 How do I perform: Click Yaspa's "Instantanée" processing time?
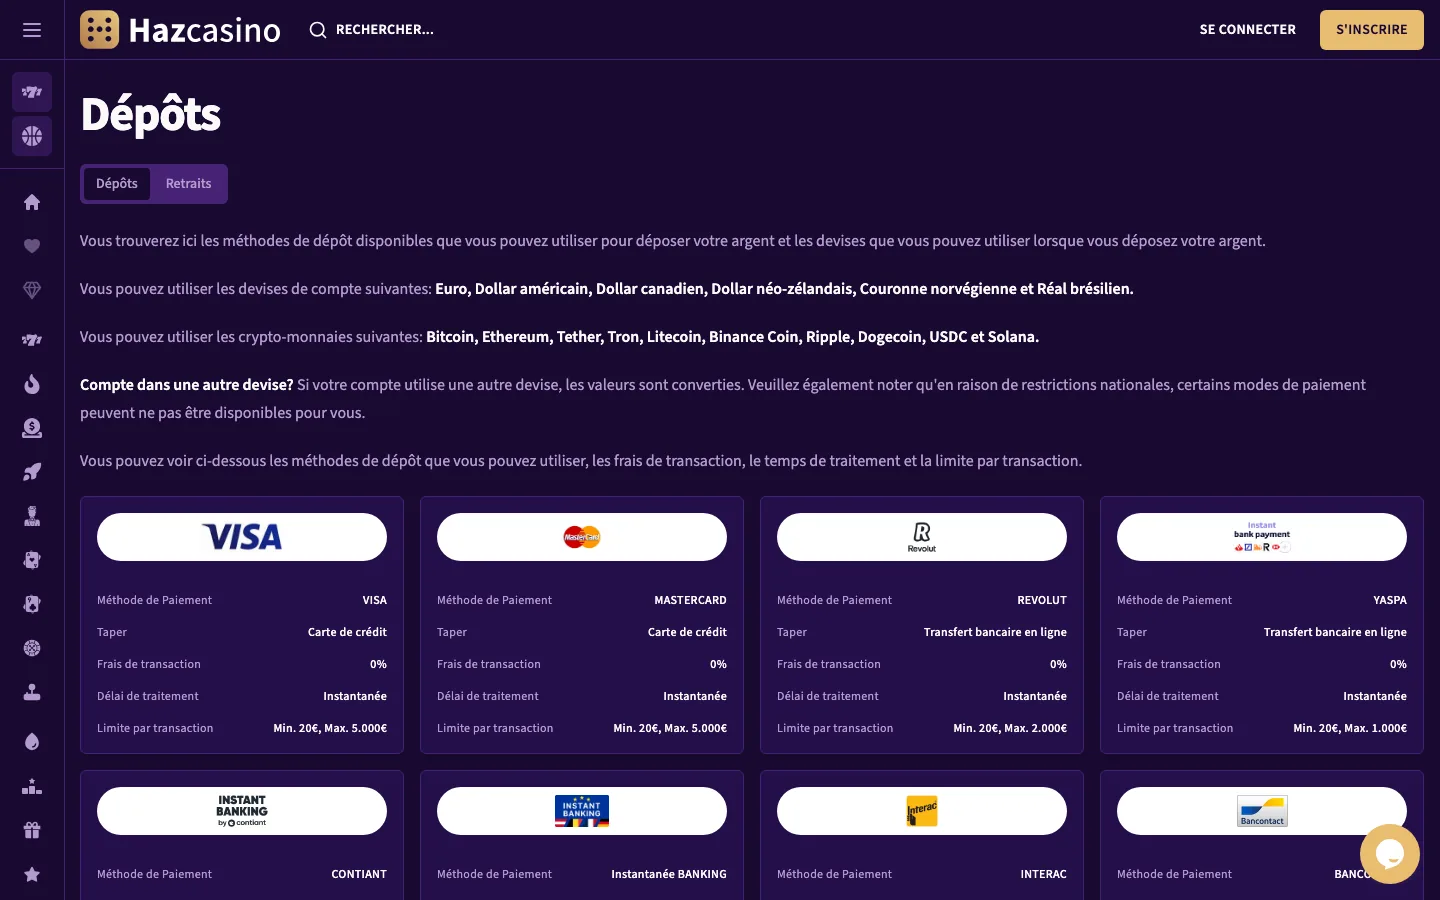1375,696
